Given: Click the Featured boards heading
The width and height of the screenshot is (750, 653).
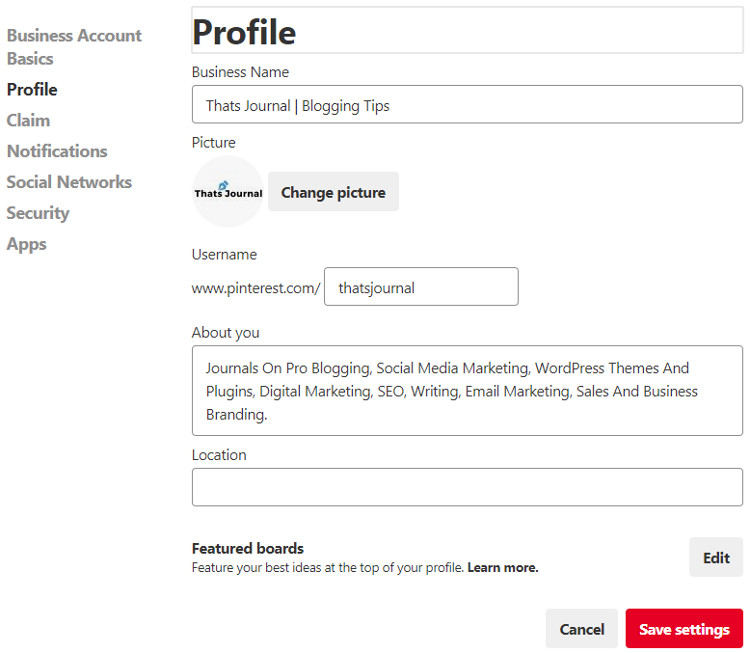Looking at the screenshot, I should click(x=248, y=548).
